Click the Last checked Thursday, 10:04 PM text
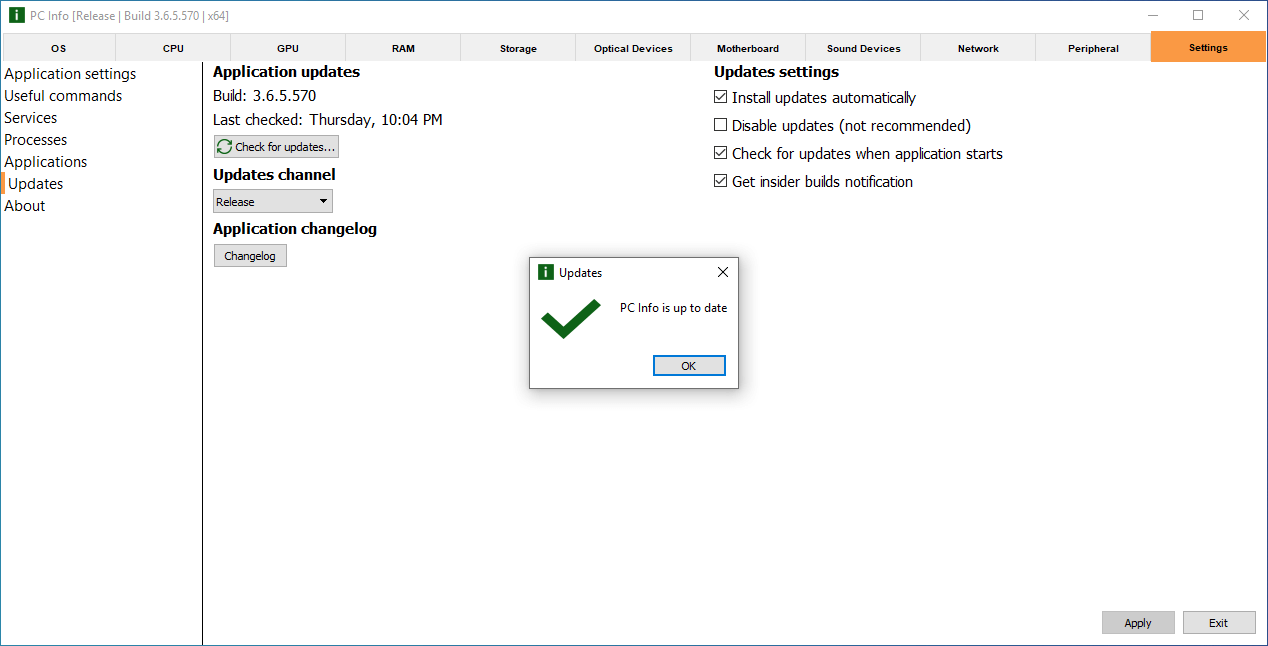Screen dimensions: 1268x646 point(328,120)
